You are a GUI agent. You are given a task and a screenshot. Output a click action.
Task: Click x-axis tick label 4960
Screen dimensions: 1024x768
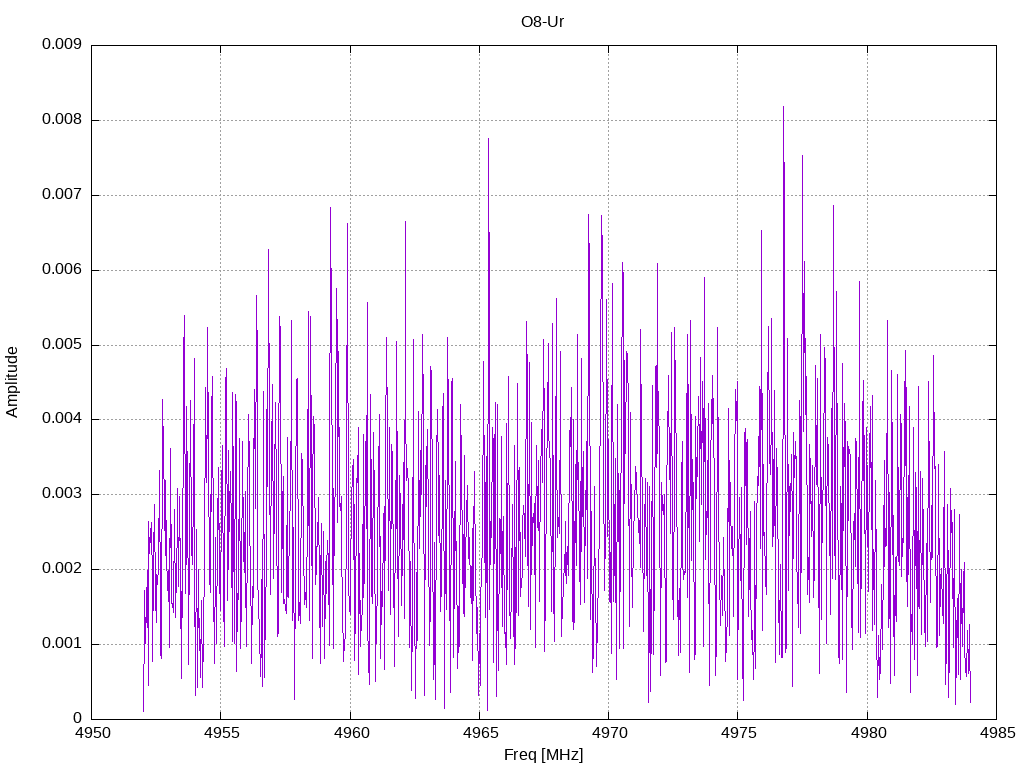coord(351,733)
